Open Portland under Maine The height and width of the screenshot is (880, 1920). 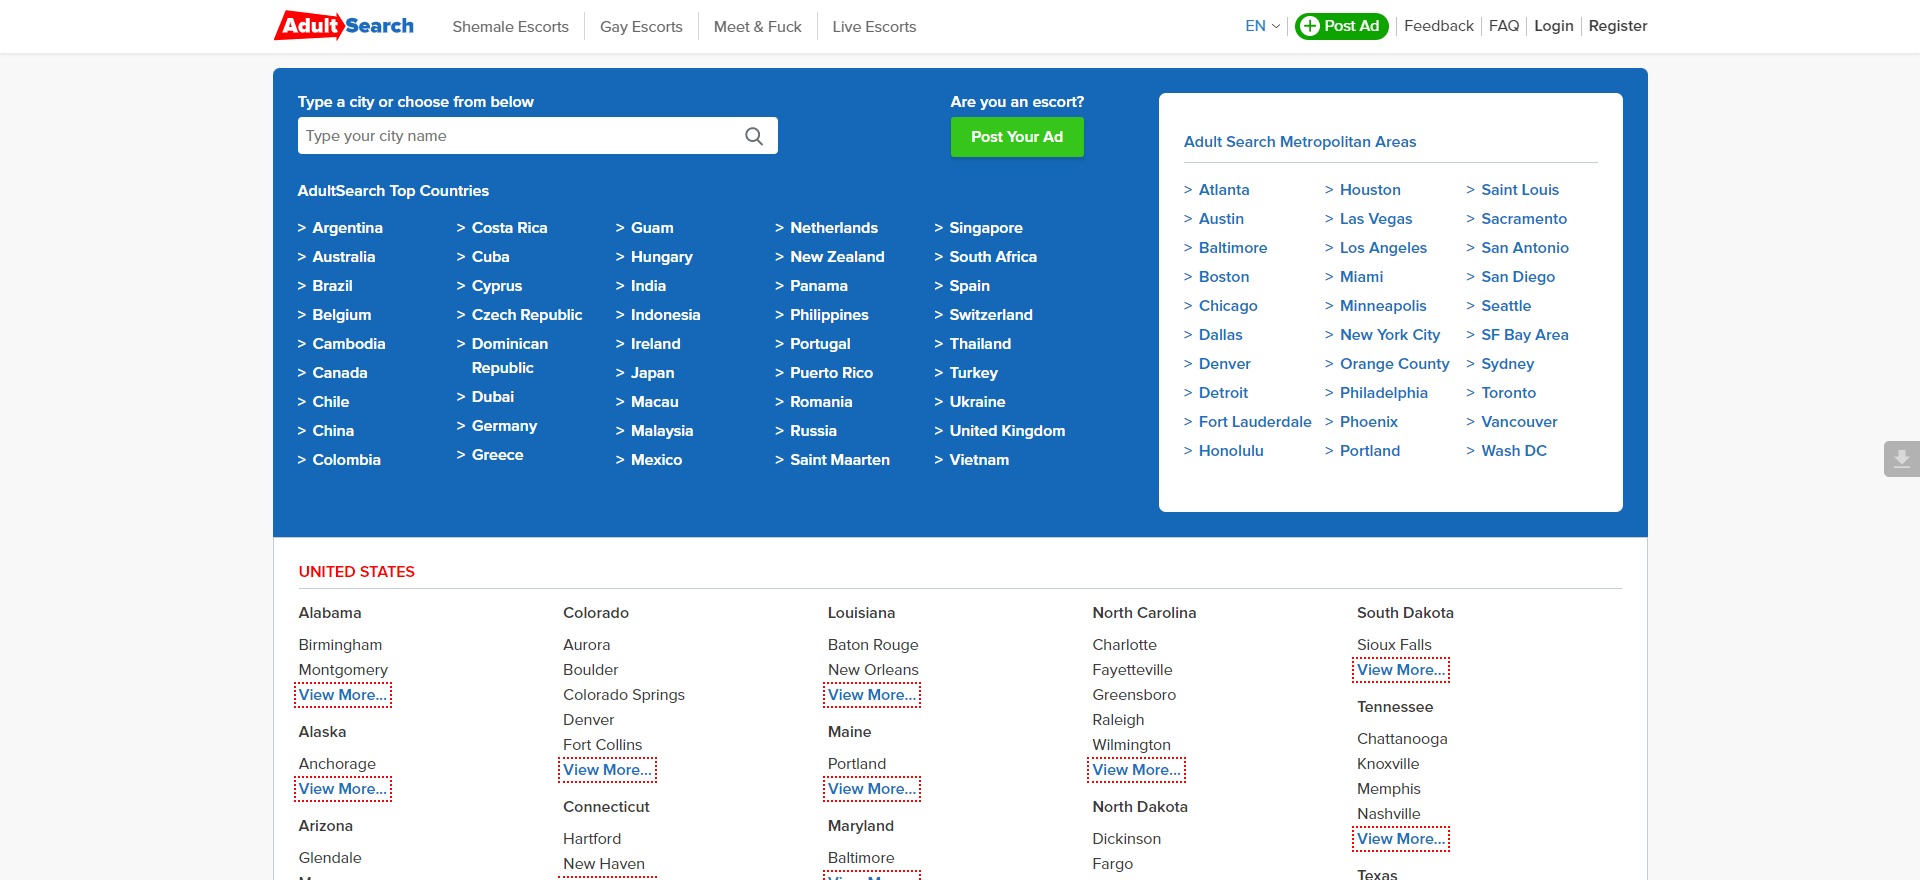point(857,764)
